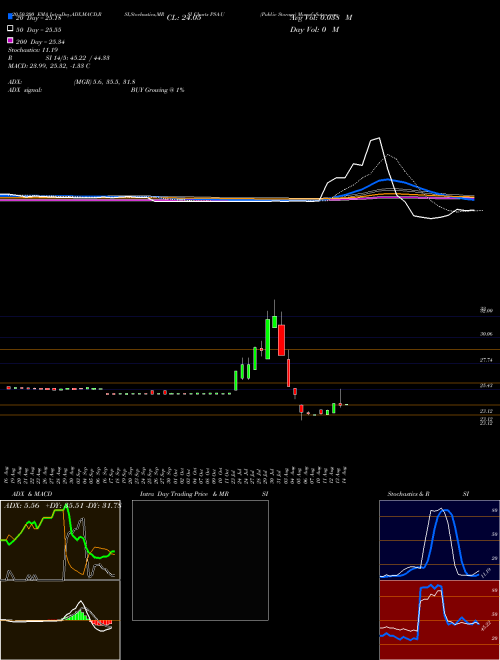This screenshot has width=500, height=660.
Task: Click the '(MGR) 5.6, 35.5, 31.8' ADX values
Action: tap(104, 82)
